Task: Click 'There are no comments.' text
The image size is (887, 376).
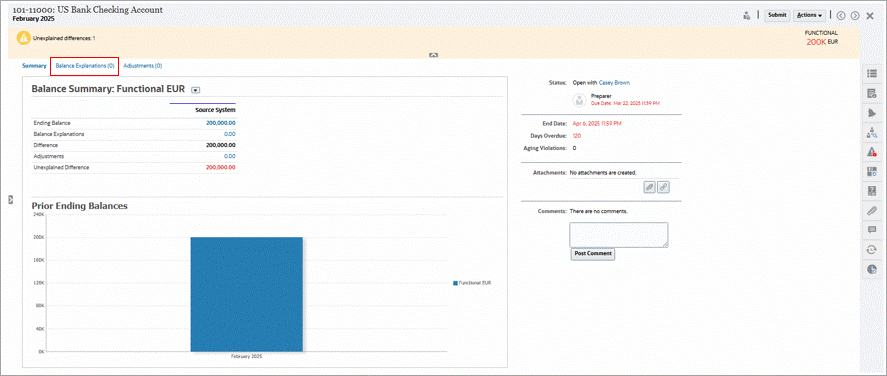Action: pyautogui.click(x=598, y=211)
